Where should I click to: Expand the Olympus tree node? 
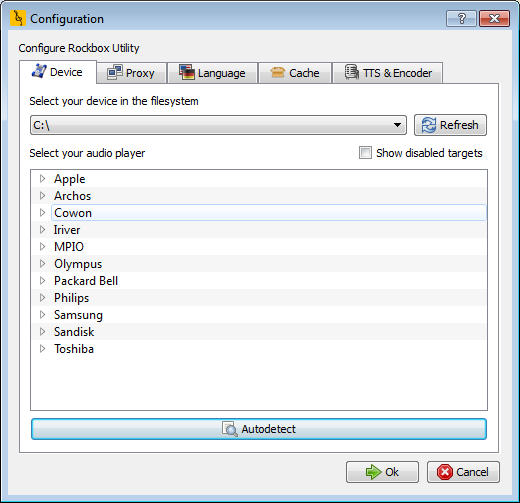pos(42,264)
